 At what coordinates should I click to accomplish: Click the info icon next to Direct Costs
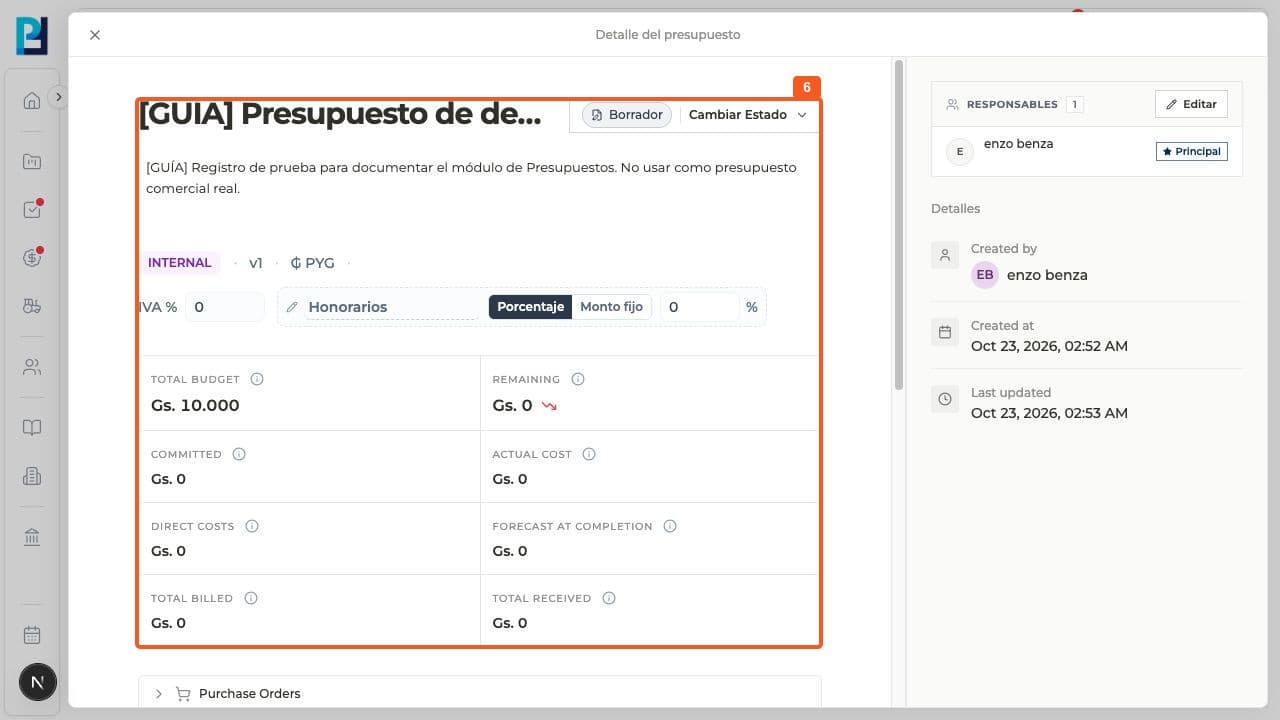point(252,526)
